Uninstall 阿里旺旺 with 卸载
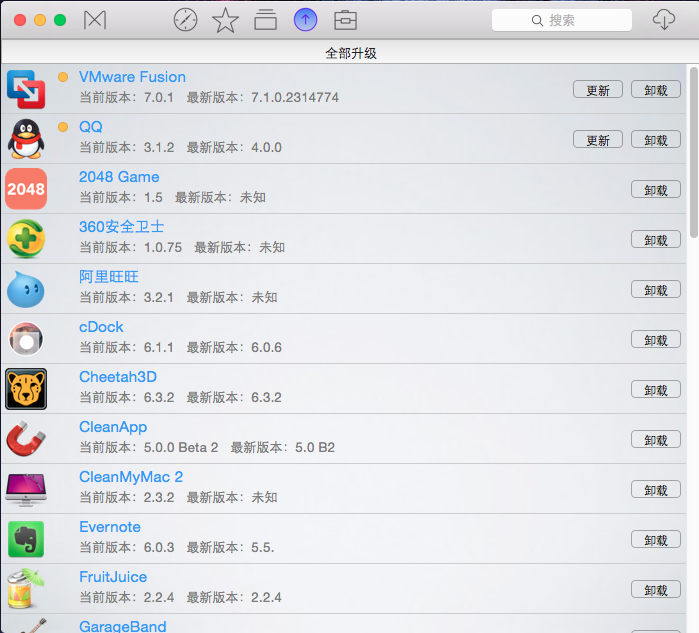 656,289
